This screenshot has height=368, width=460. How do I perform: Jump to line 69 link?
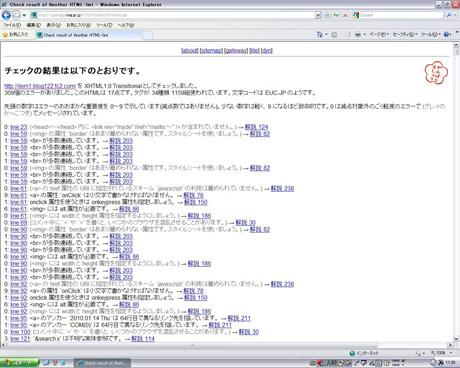pyautogui.click(x=19, y=223)
